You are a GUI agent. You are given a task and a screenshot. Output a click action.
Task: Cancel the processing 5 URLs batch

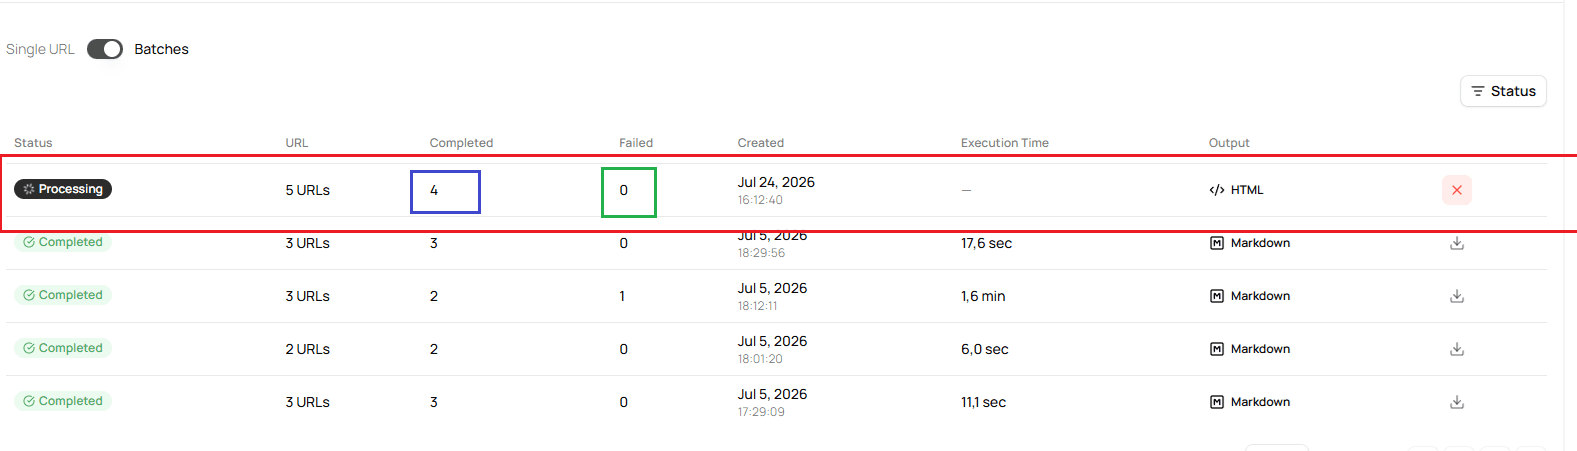[1457, 190]
